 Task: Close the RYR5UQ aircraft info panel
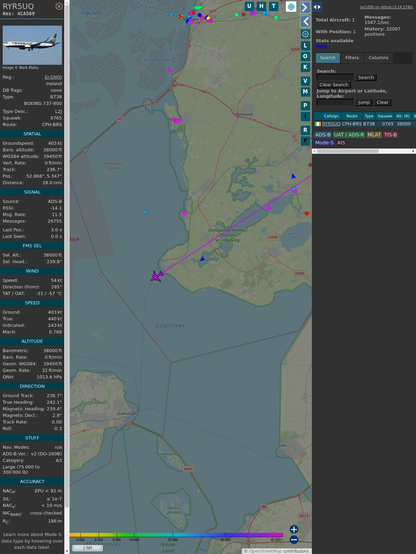coord(59,6)
